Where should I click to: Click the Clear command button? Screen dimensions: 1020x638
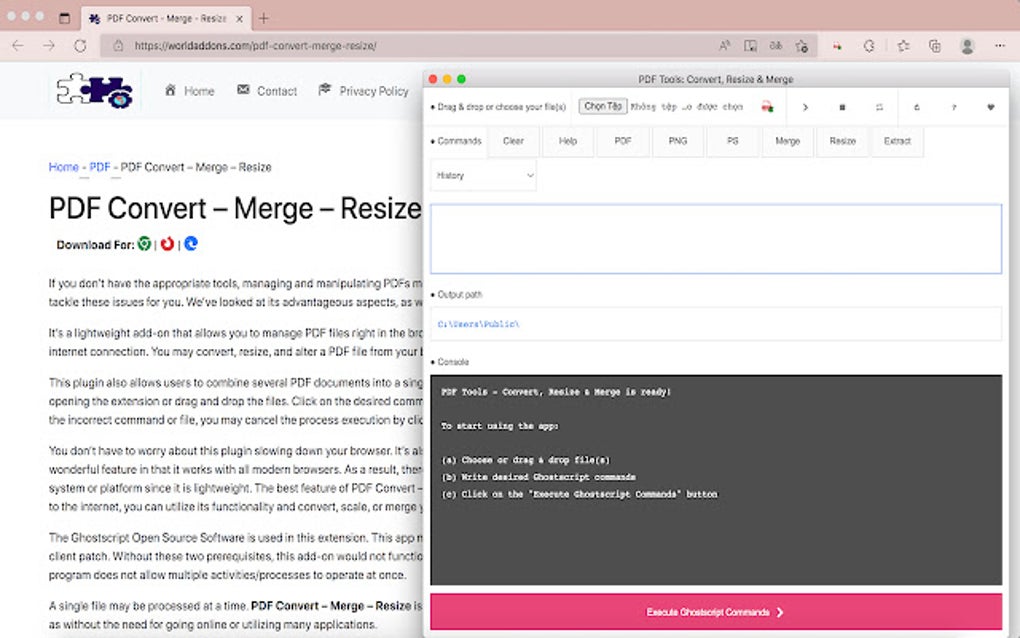tap(513, 141)
